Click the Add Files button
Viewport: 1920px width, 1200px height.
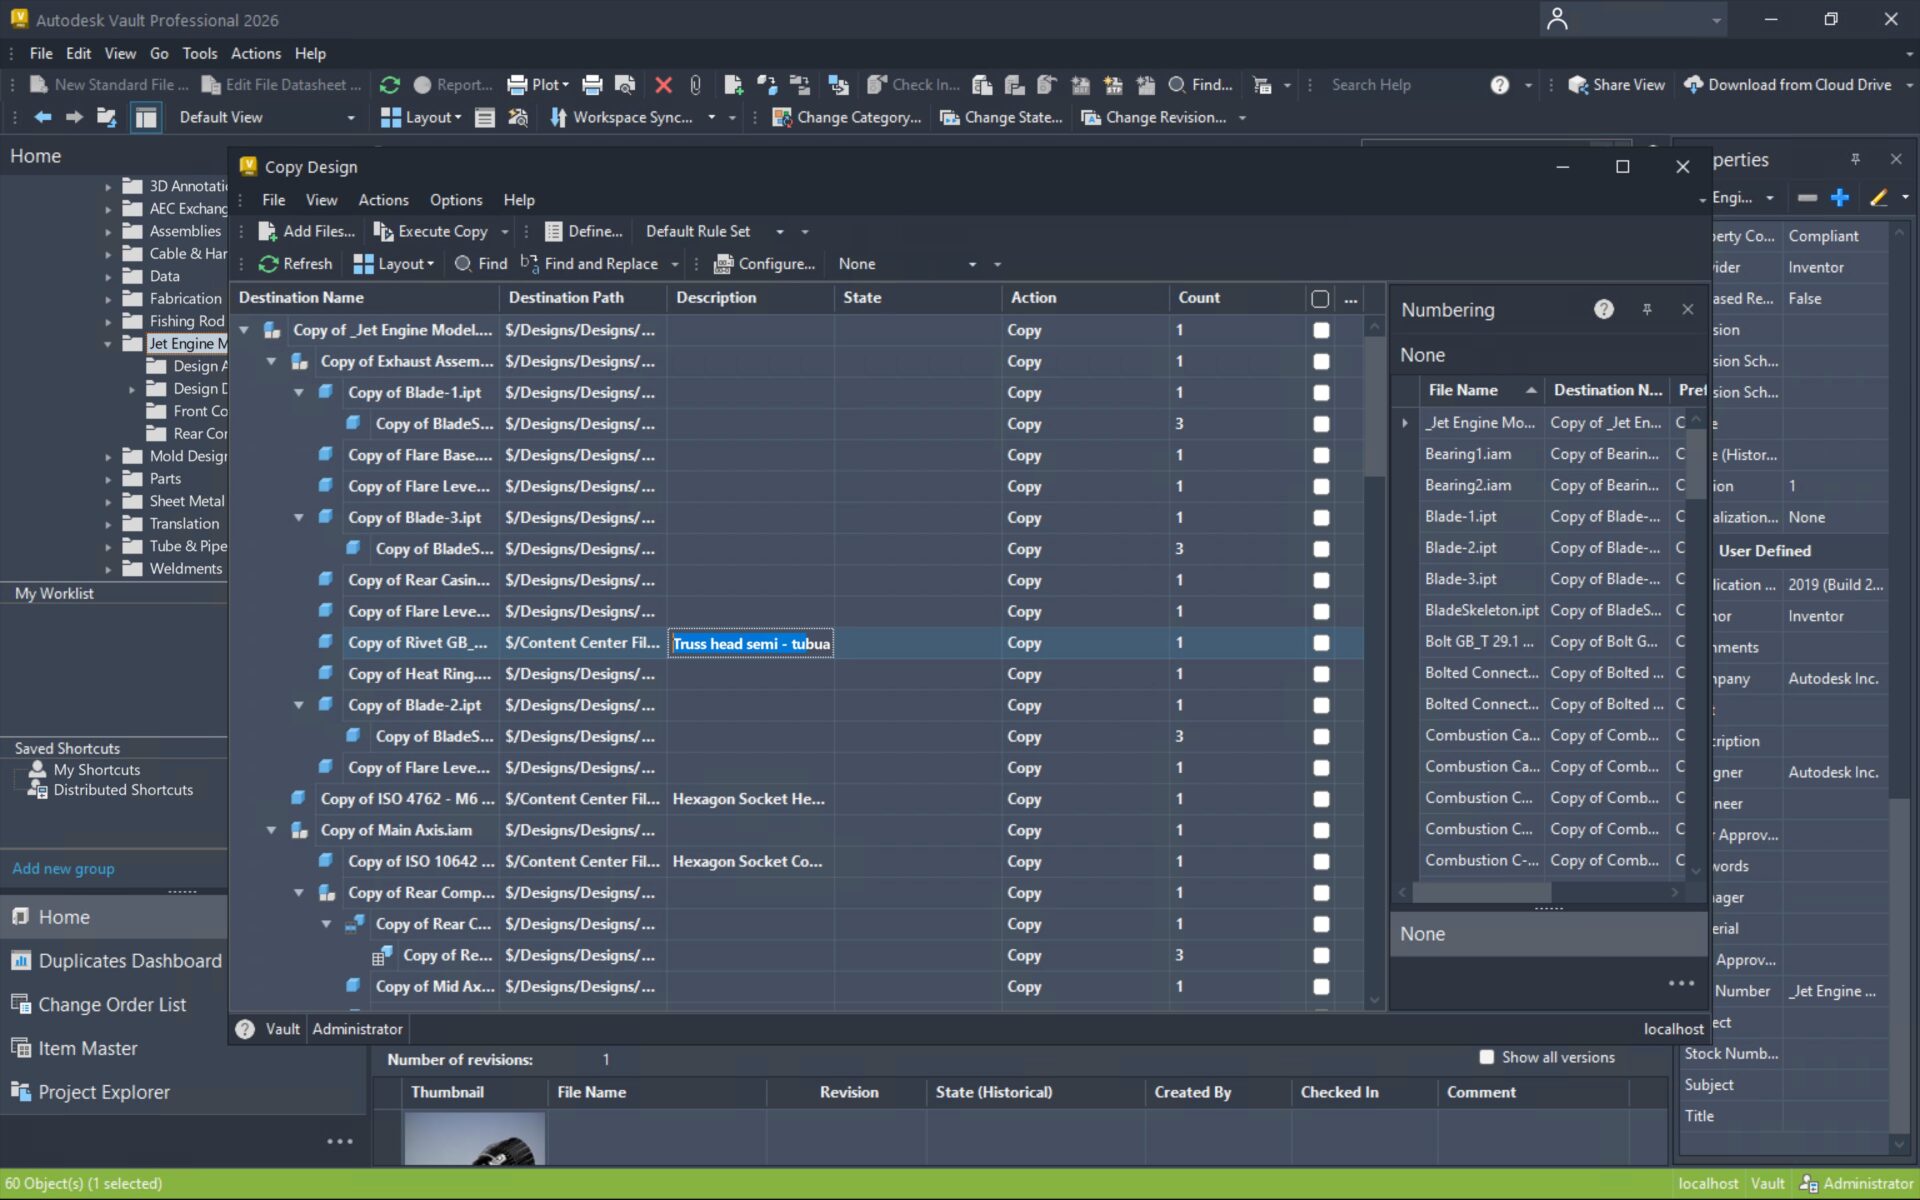305,231
